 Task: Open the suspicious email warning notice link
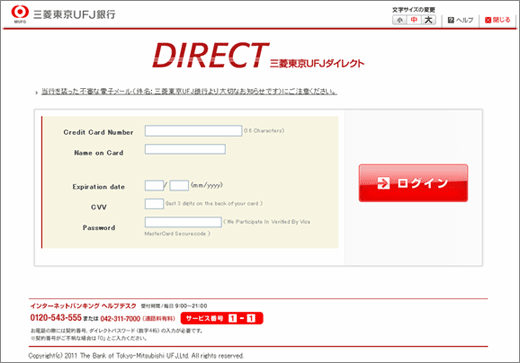point(189,91)
